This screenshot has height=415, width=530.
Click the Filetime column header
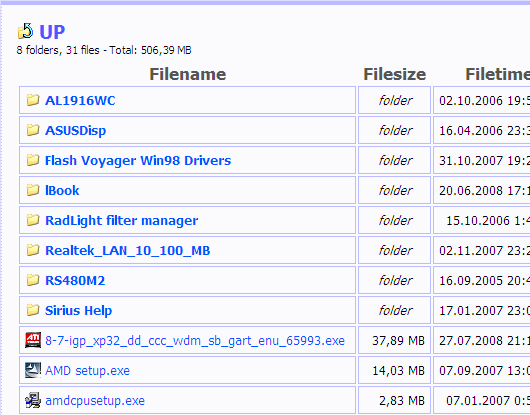(498, 74)
